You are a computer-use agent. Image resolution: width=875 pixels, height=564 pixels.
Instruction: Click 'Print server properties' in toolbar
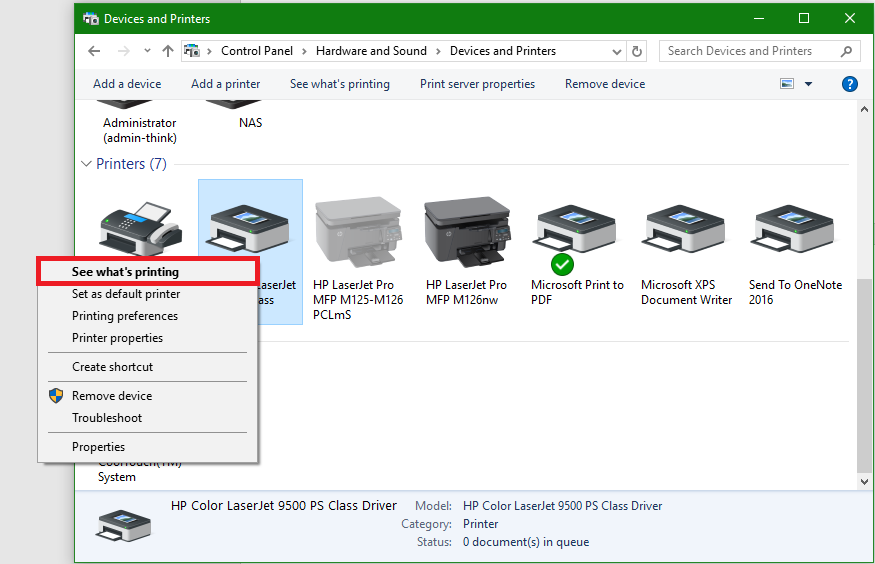pos(477,84)
